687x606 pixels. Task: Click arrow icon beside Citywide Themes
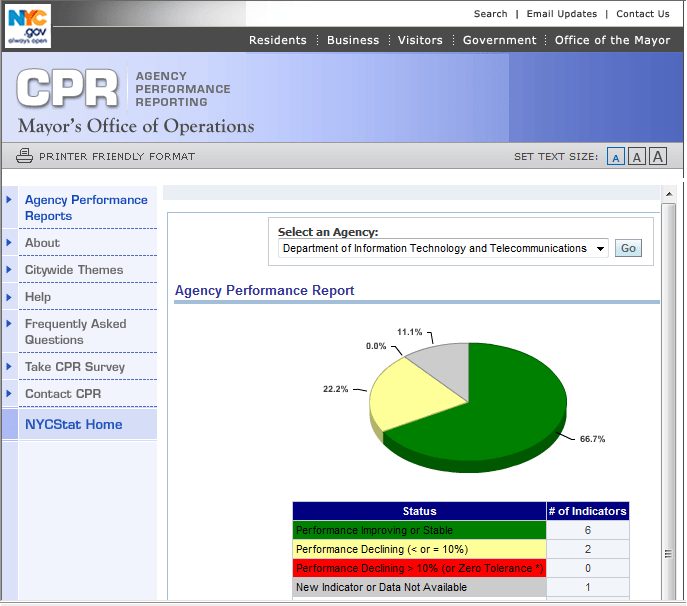(9, 269)
